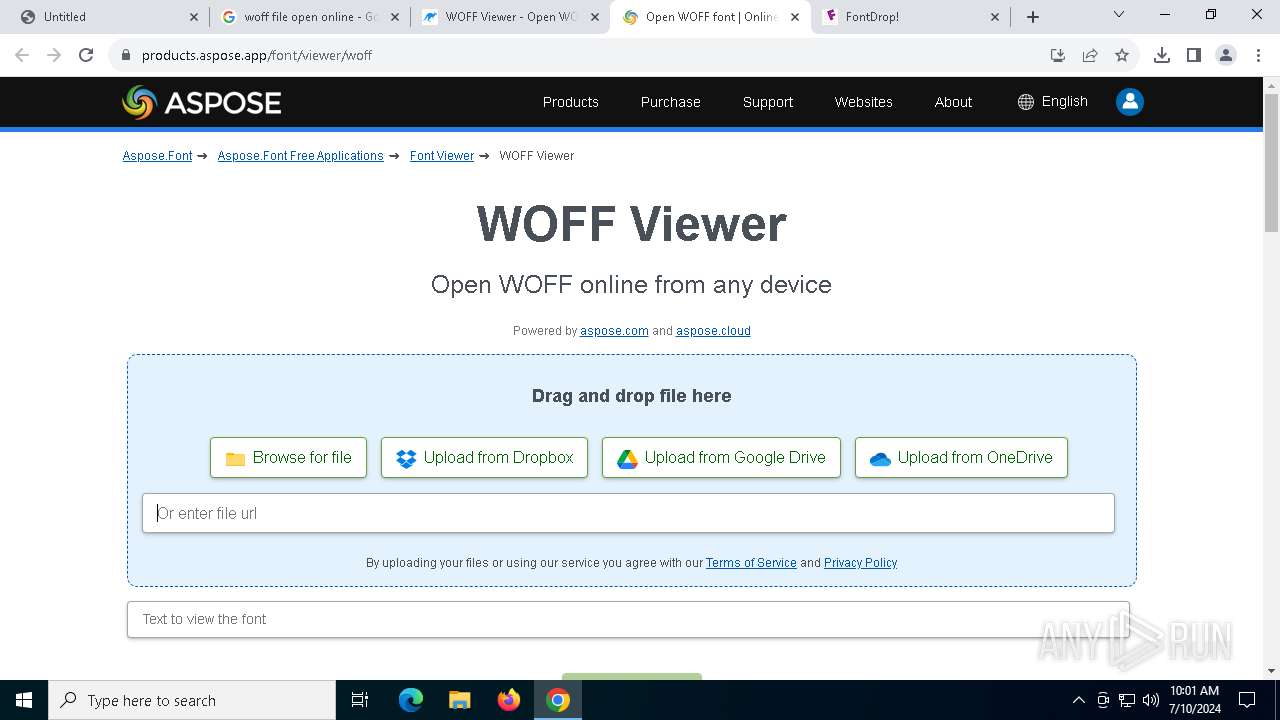Open the aspose.cloud link
1280x720 pixels.
[713, 331]
